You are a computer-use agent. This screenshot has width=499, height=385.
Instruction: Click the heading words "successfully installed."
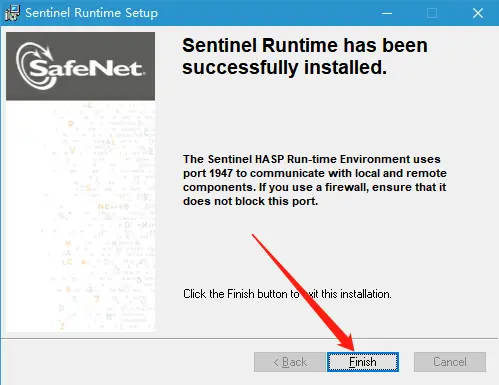[x=285, y=68]
